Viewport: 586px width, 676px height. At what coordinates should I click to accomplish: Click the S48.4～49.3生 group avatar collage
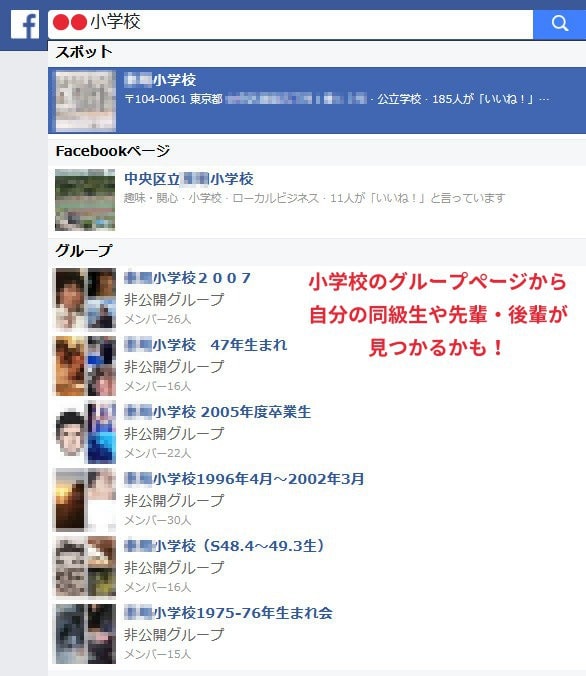pyautogui.click(x=85, y=567)
